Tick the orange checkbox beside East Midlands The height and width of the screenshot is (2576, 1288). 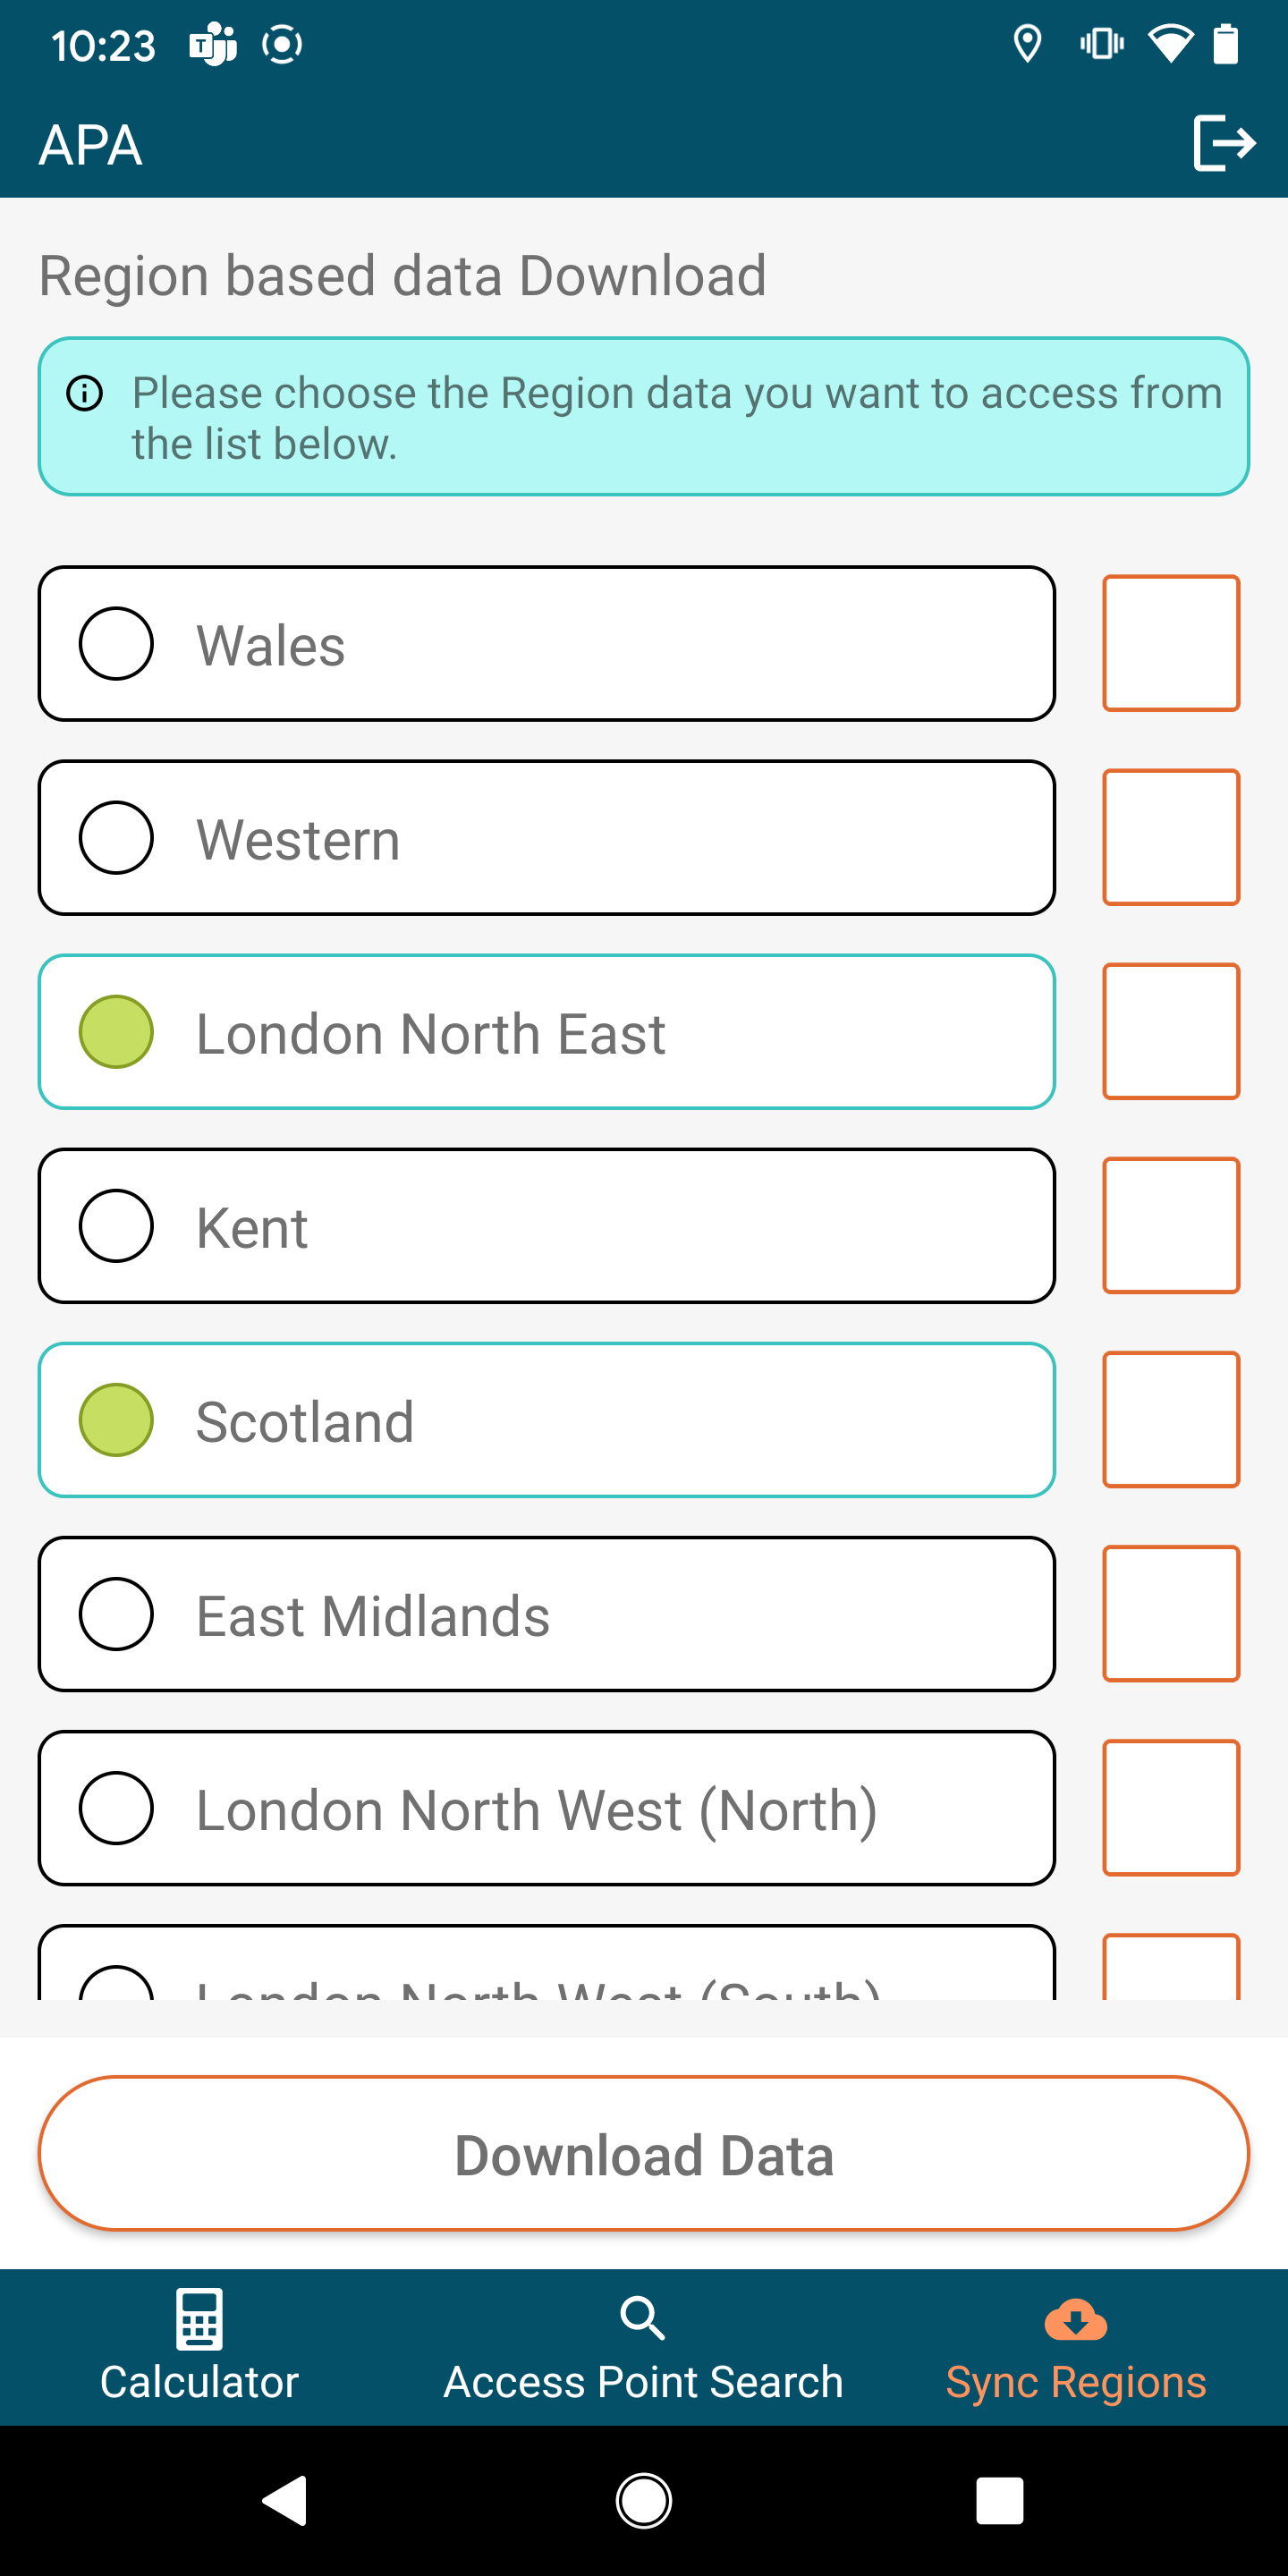coord(1171,1614)
